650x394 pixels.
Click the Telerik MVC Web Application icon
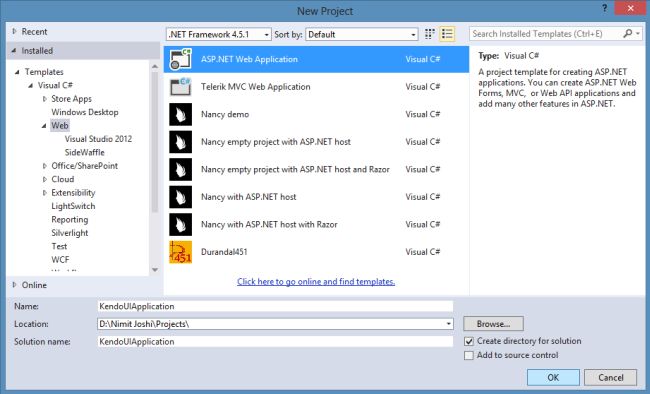(x=180, y=87)
